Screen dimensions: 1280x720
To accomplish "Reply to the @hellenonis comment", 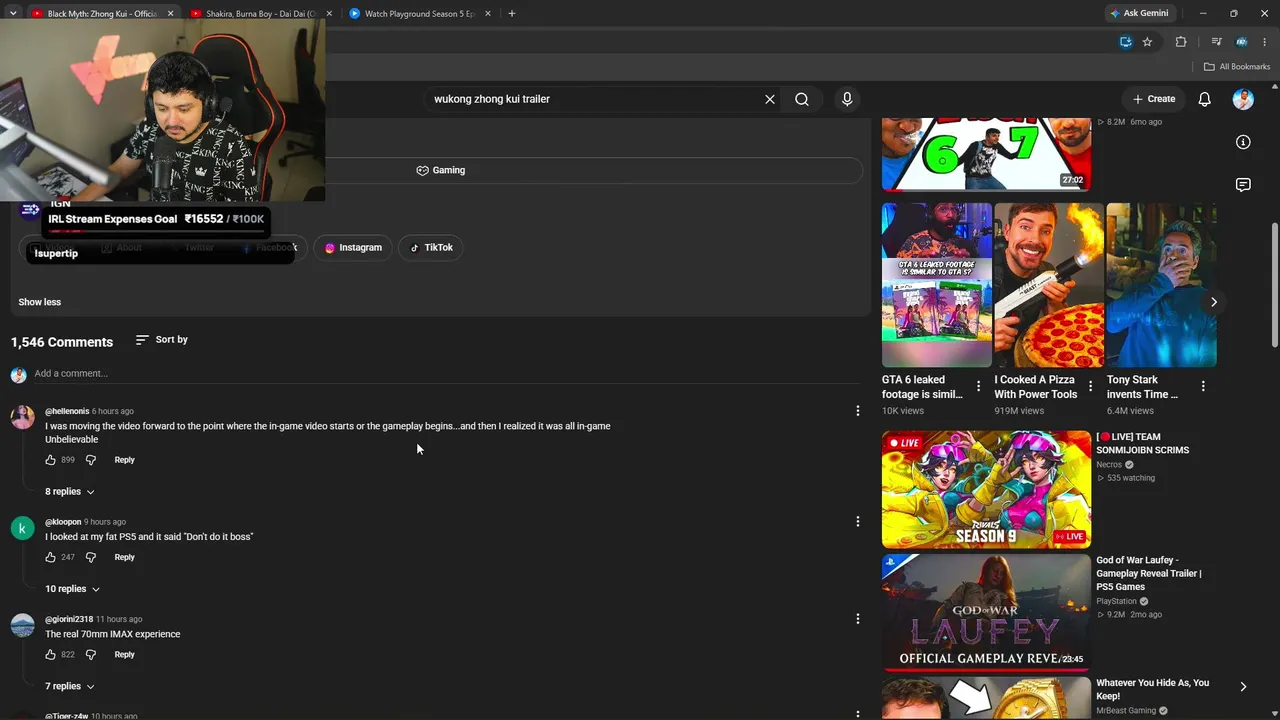I will coord(124,460).
